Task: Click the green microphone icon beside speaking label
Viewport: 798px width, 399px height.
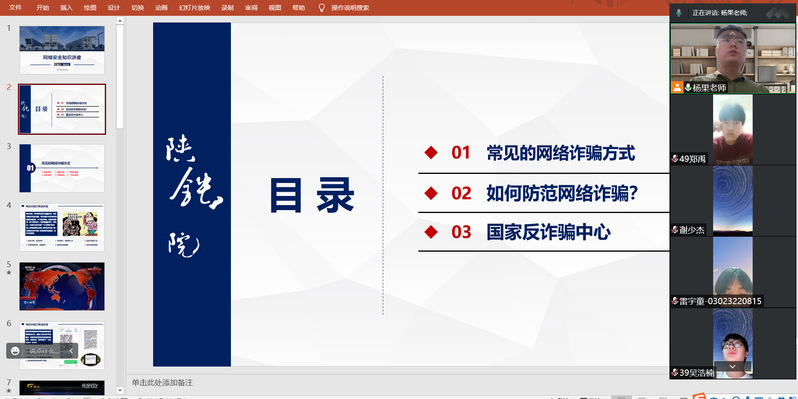Action: [678, 13]
